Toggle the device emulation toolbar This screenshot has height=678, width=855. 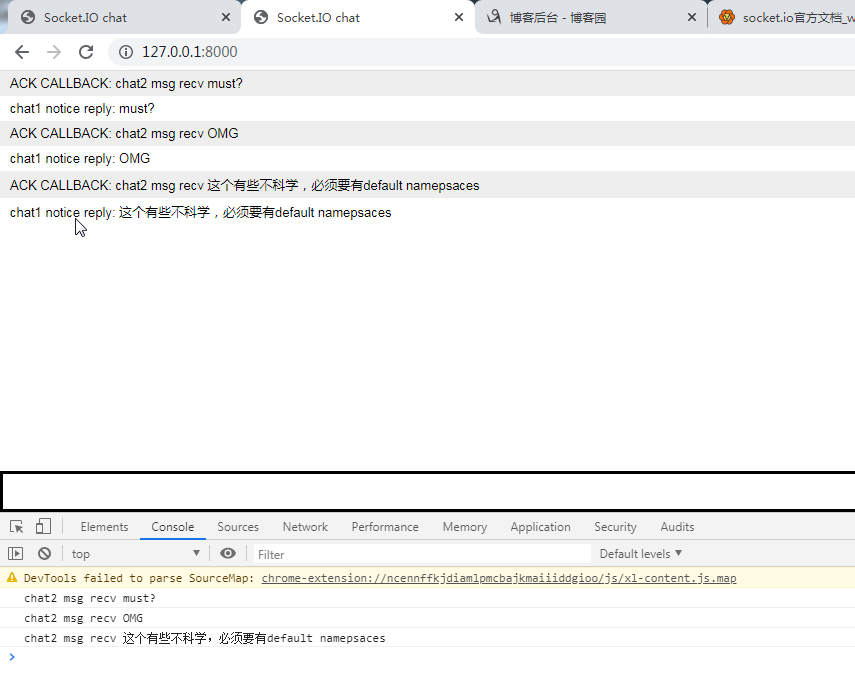coord(41,526)
